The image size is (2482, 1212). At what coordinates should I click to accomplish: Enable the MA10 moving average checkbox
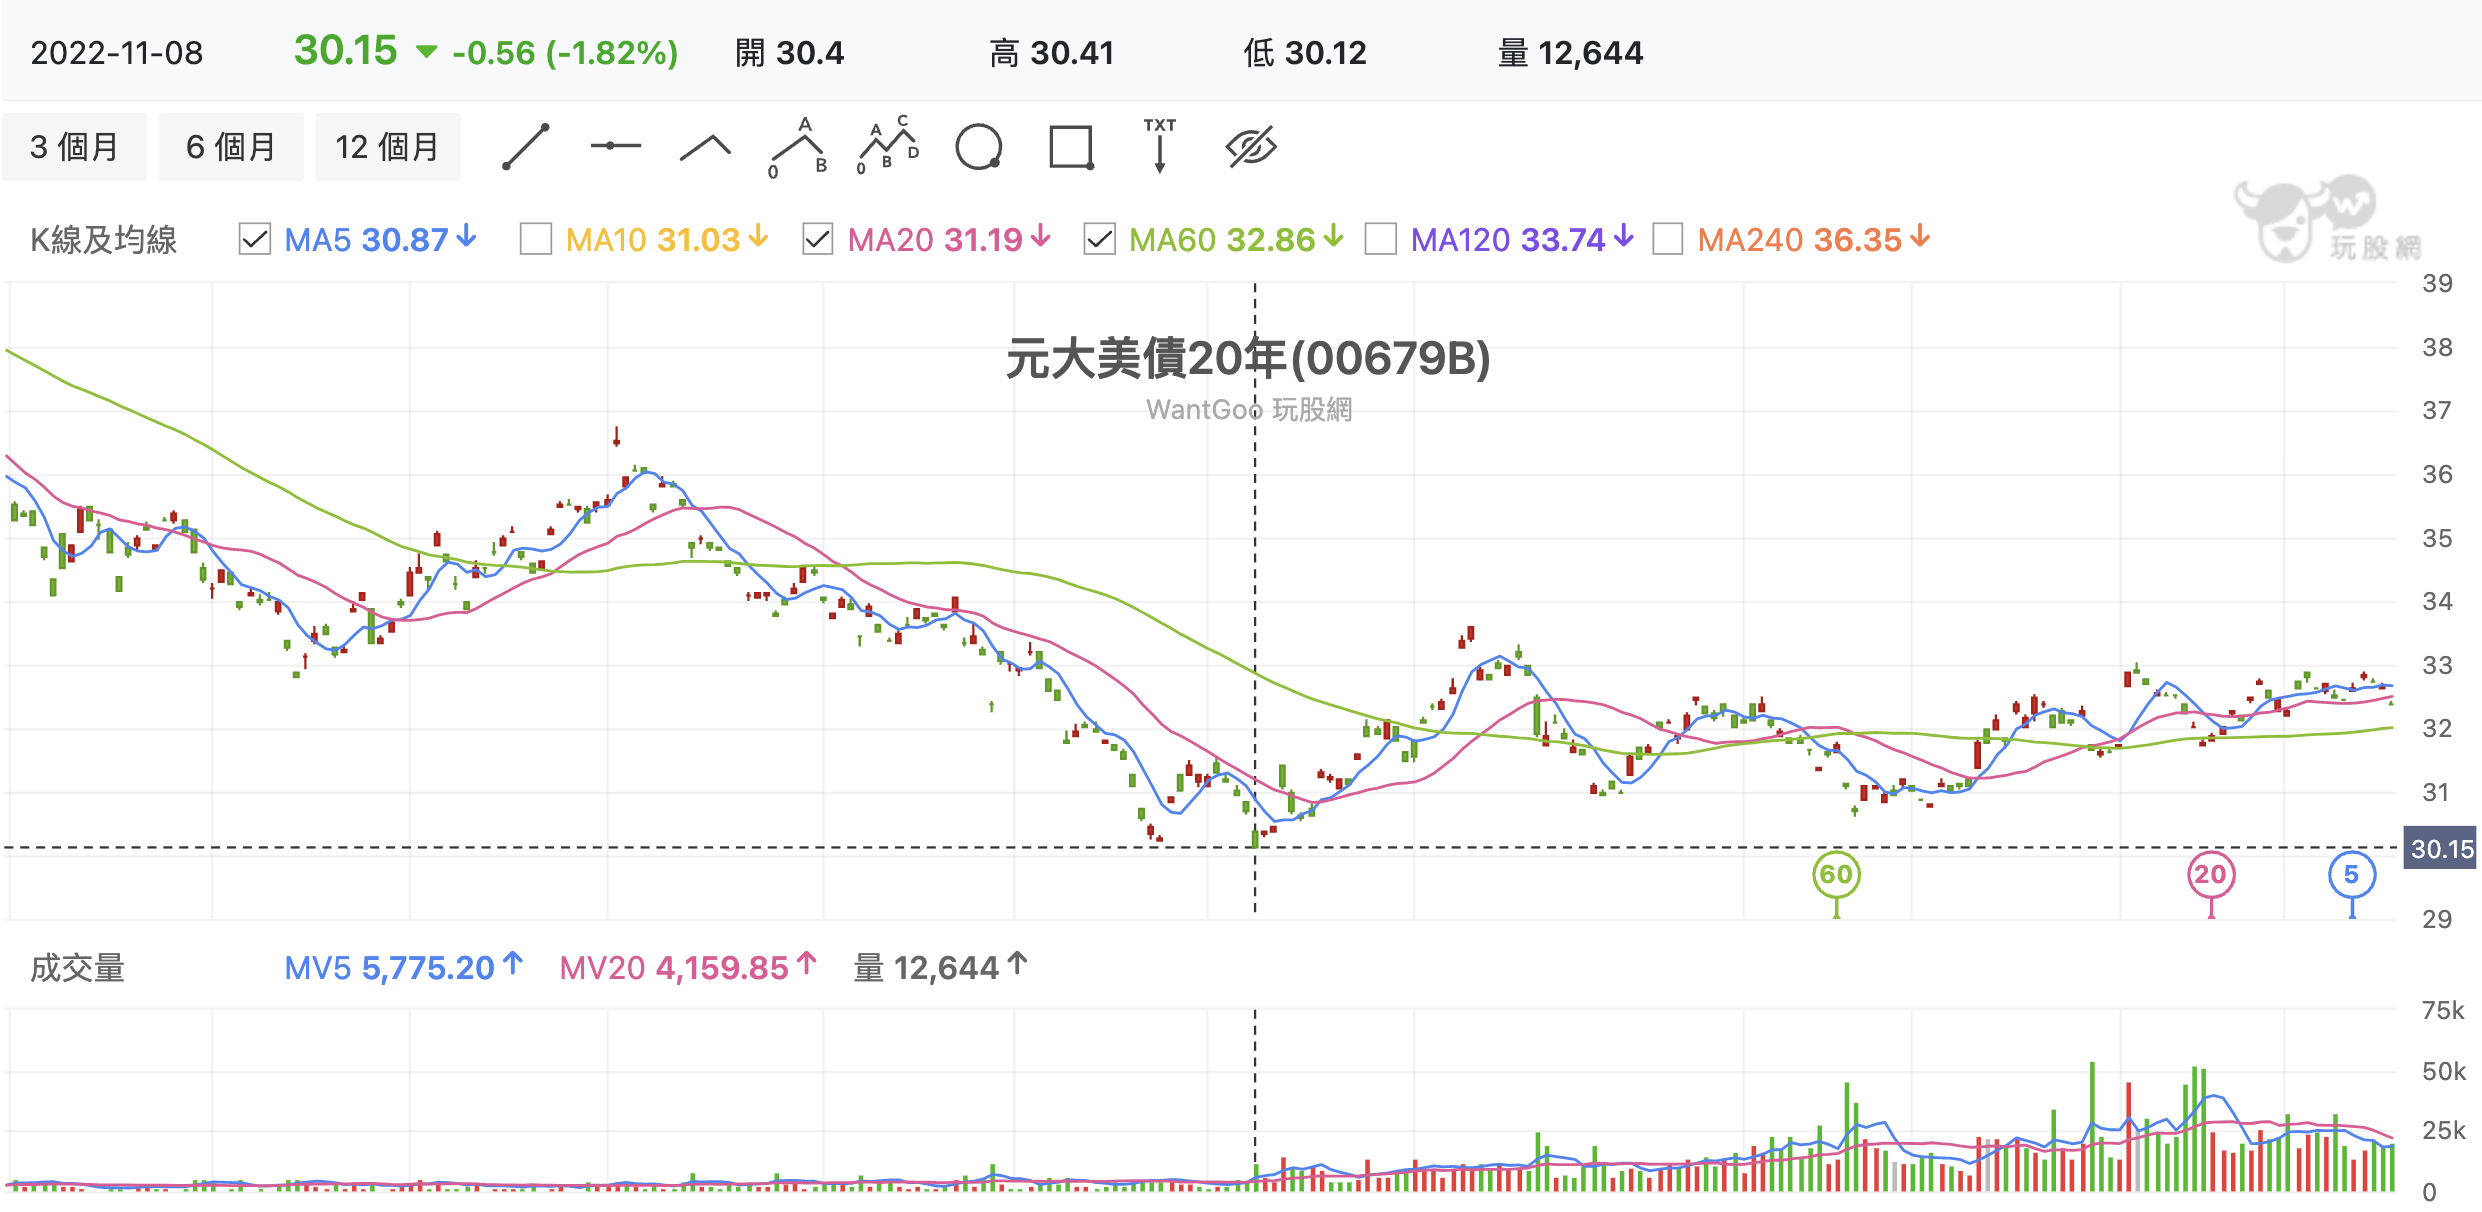tap(536, 240)
